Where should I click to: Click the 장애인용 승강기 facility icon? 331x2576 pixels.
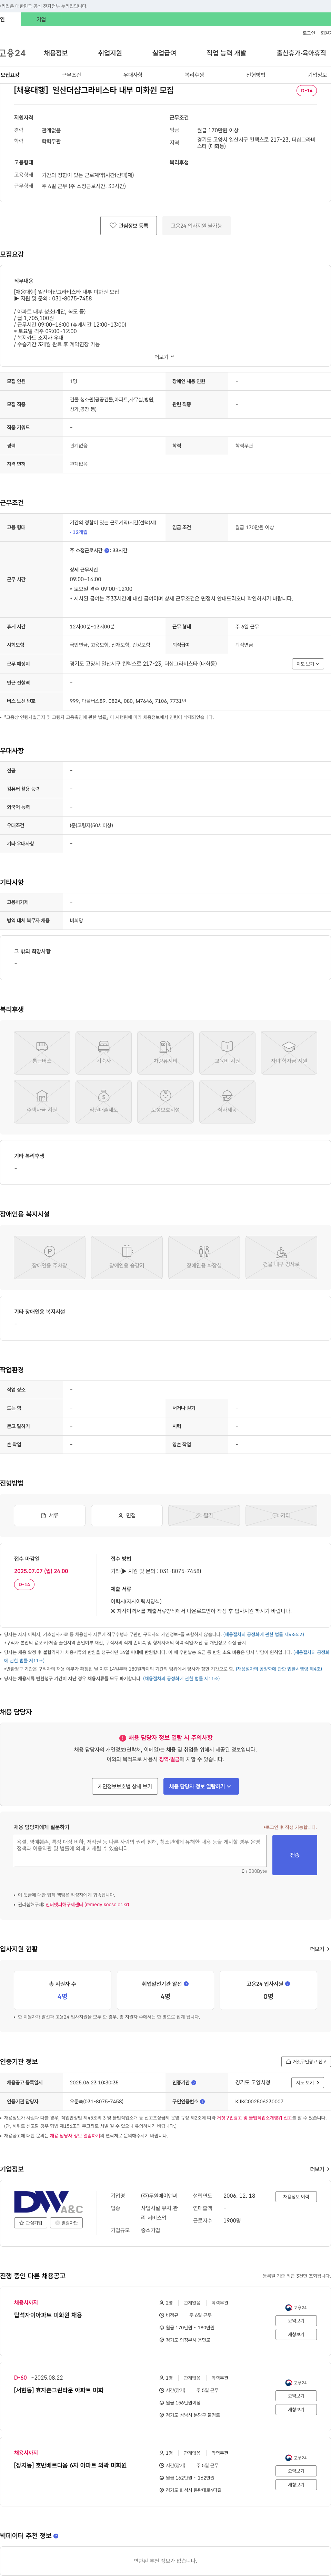click(127, 1257)
